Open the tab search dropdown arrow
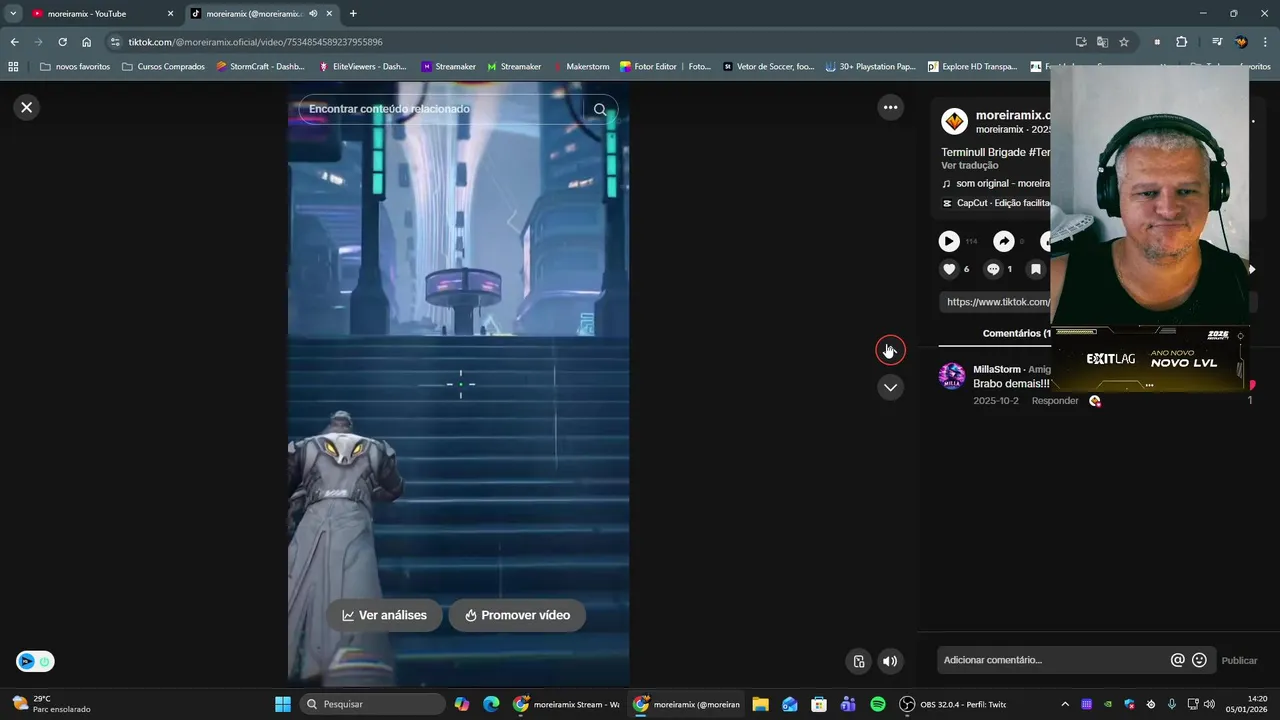Viewport: 1280px width, 720px height. point(13,14)
